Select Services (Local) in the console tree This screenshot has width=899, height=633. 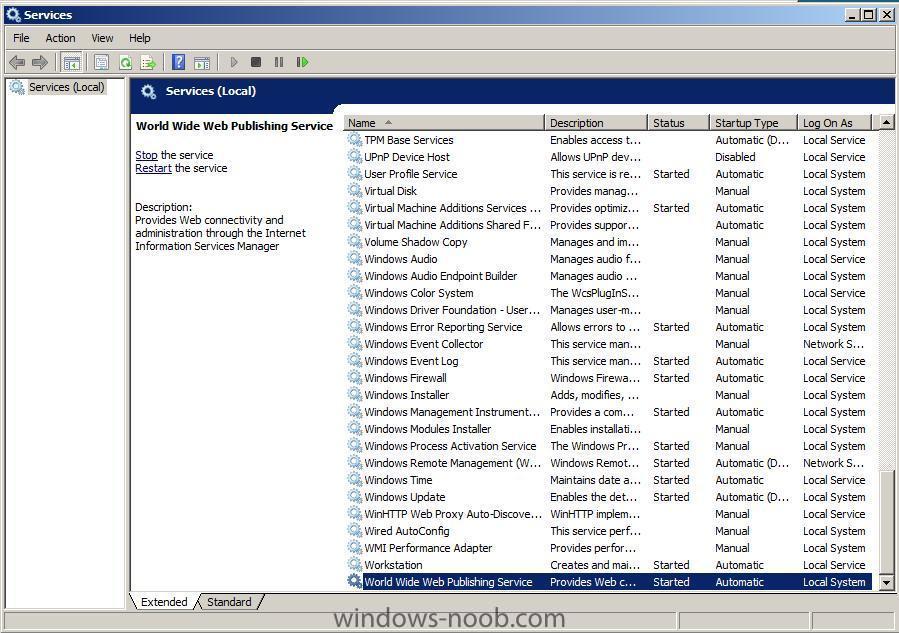click(x=67, y=87)
